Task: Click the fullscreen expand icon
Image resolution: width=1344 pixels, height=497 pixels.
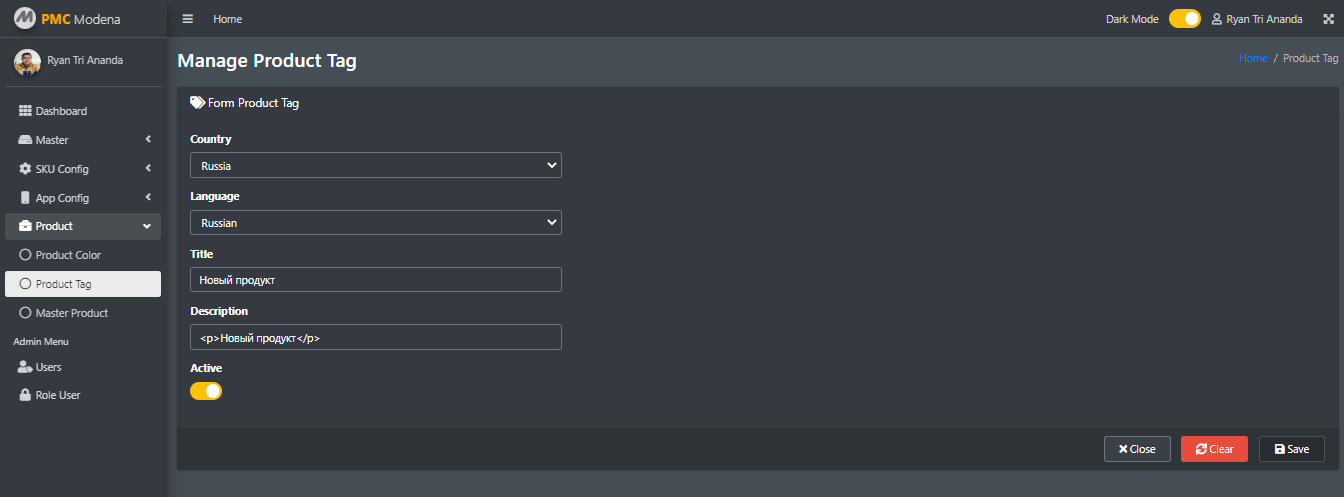Action: pos(1329,19)
